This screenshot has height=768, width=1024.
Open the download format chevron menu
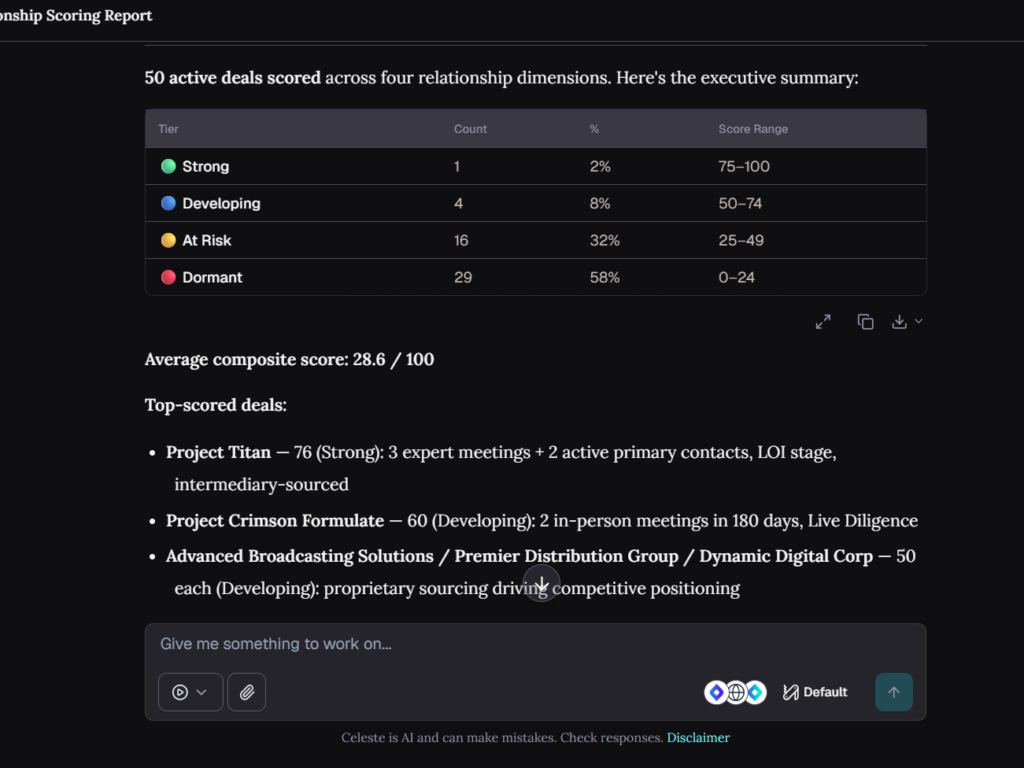pyautogui.click(x=918, y=321)
